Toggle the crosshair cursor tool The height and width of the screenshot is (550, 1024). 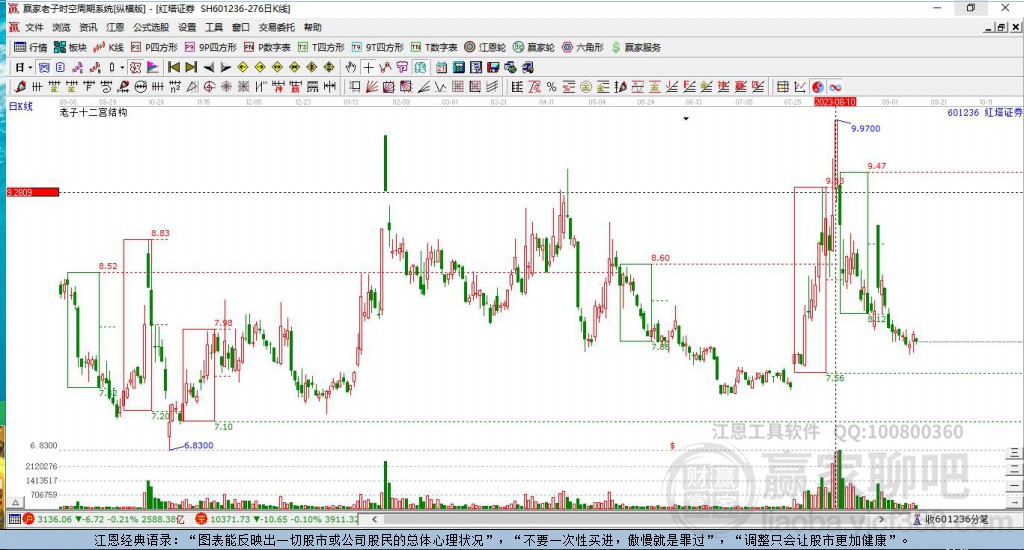tap(368, 67)
